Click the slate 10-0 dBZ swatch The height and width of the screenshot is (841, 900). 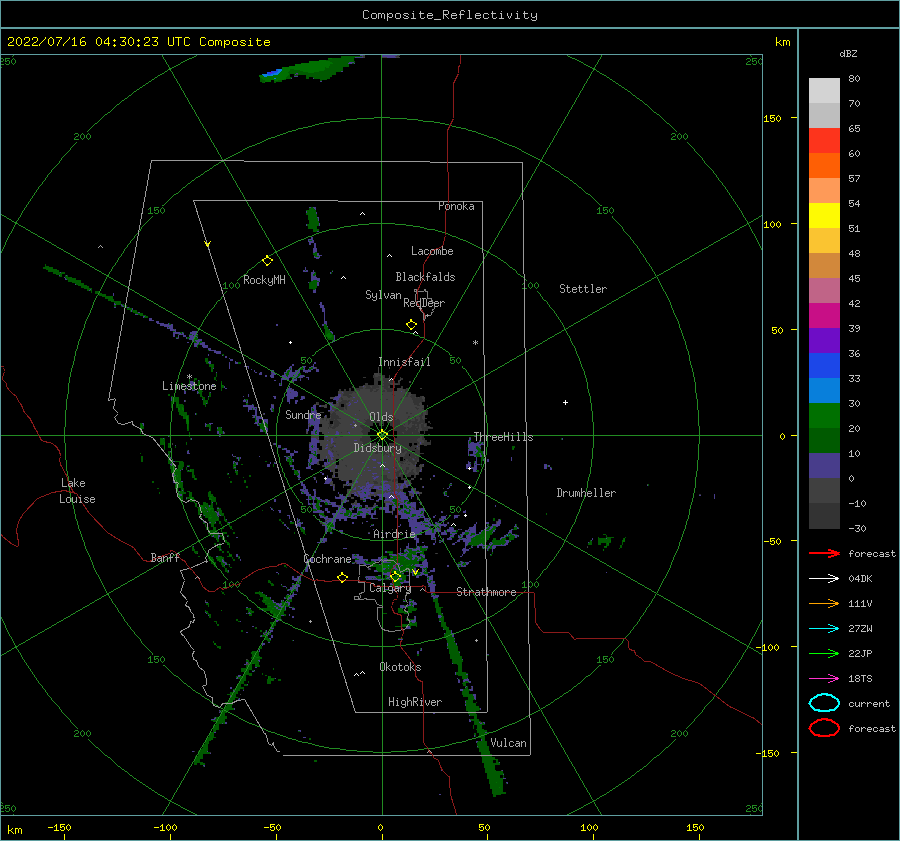click(824, 466)
